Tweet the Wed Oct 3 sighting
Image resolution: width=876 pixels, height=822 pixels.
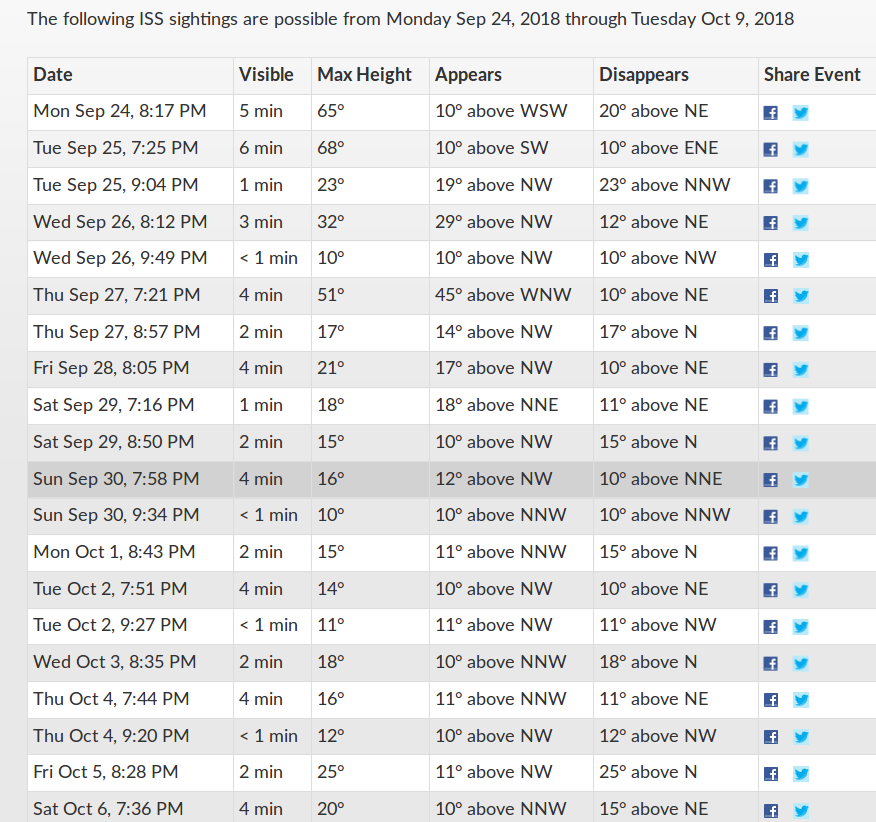click(x=801, y=664)
